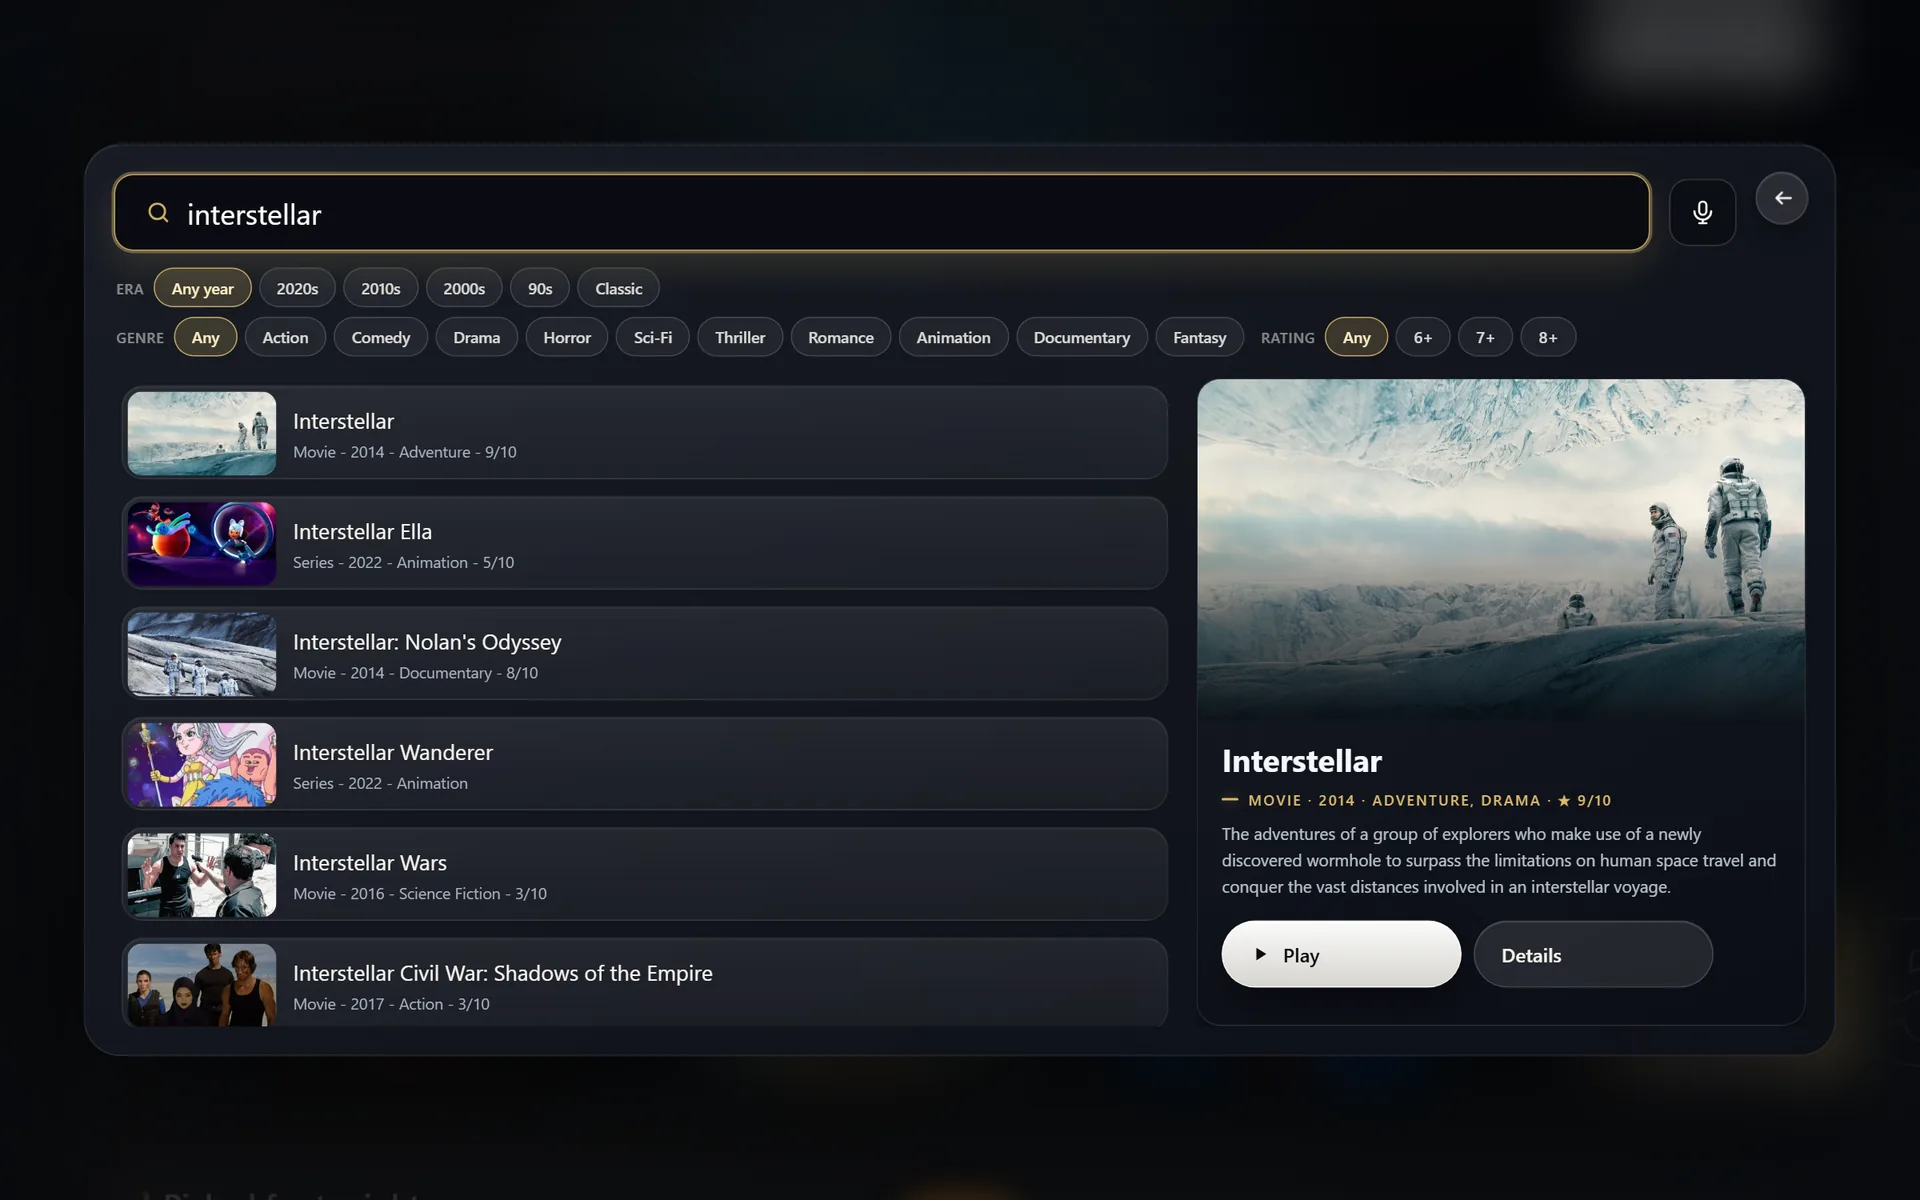Filter era by Classic

coord(618,288)
